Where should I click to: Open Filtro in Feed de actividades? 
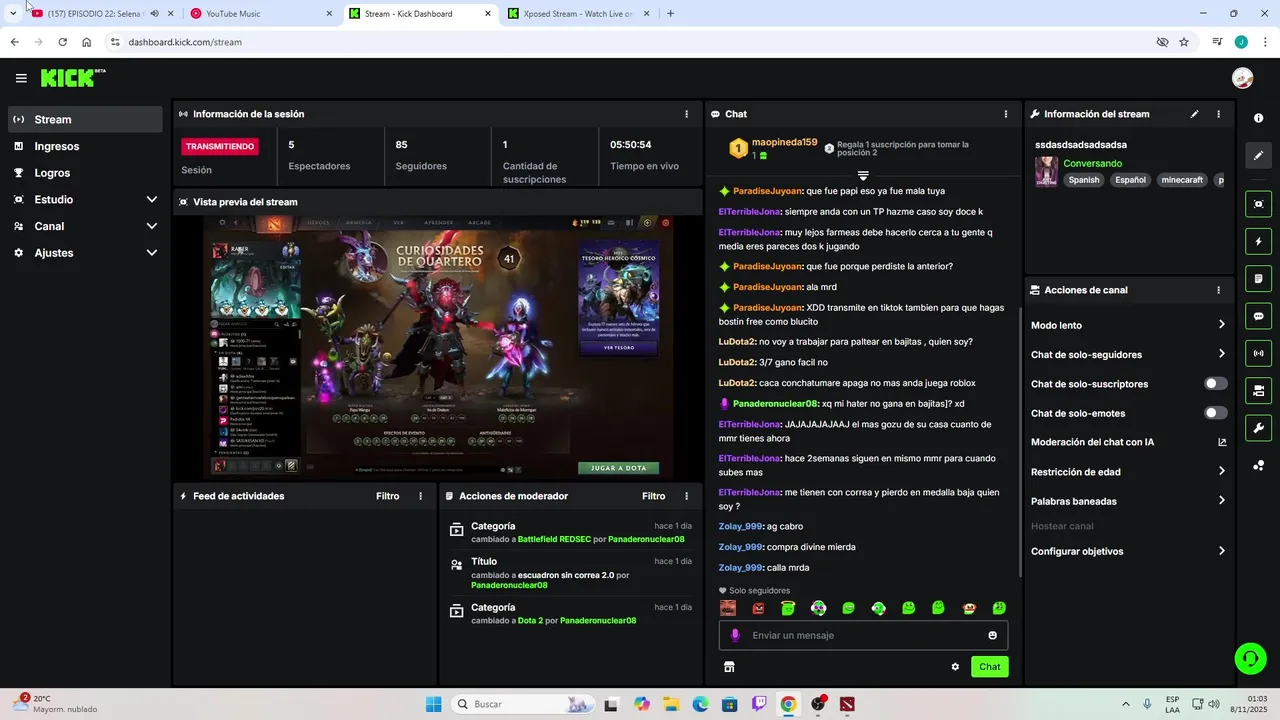coord(387,496)
